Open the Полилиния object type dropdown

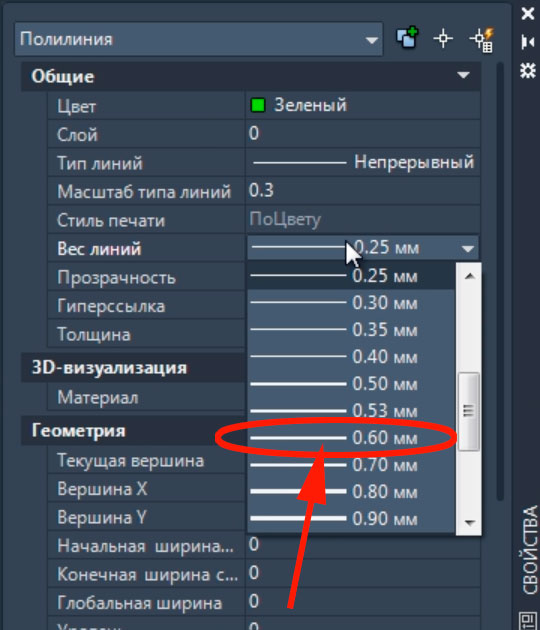(198, 39)
